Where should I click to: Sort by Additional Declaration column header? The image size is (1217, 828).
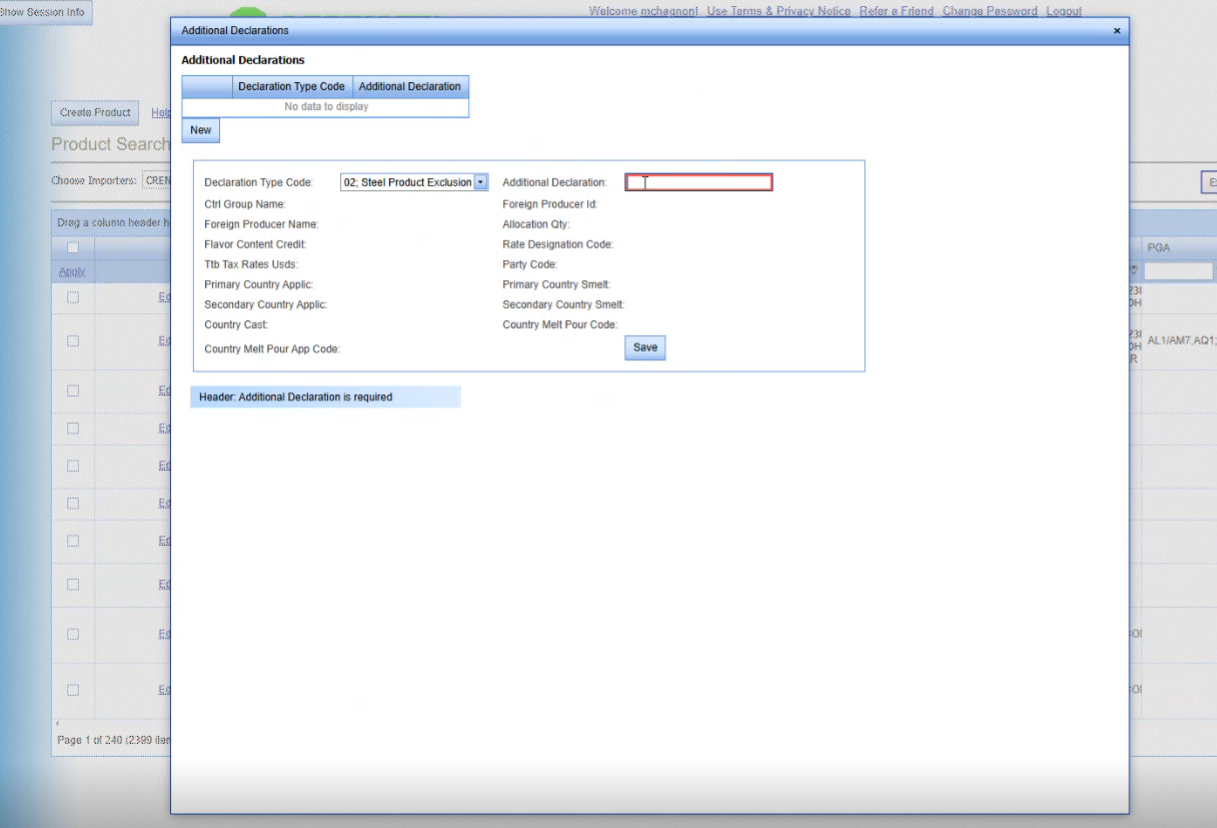pos(409,87)
